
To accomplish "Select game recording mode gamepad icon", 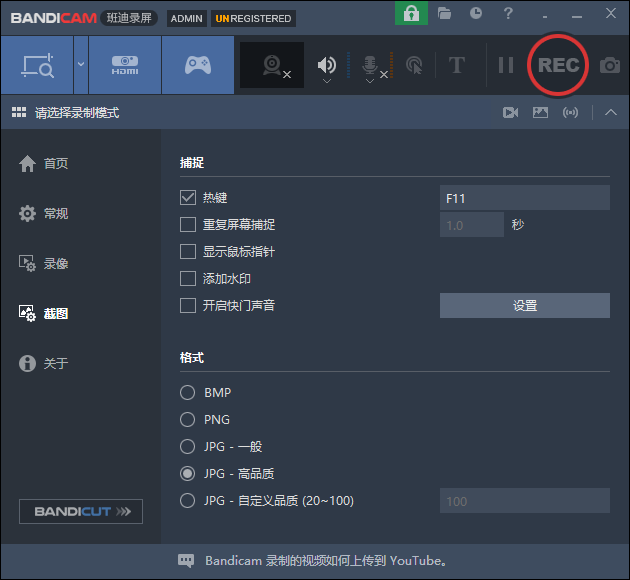I will pyautogui.click(x=198, y=65).
